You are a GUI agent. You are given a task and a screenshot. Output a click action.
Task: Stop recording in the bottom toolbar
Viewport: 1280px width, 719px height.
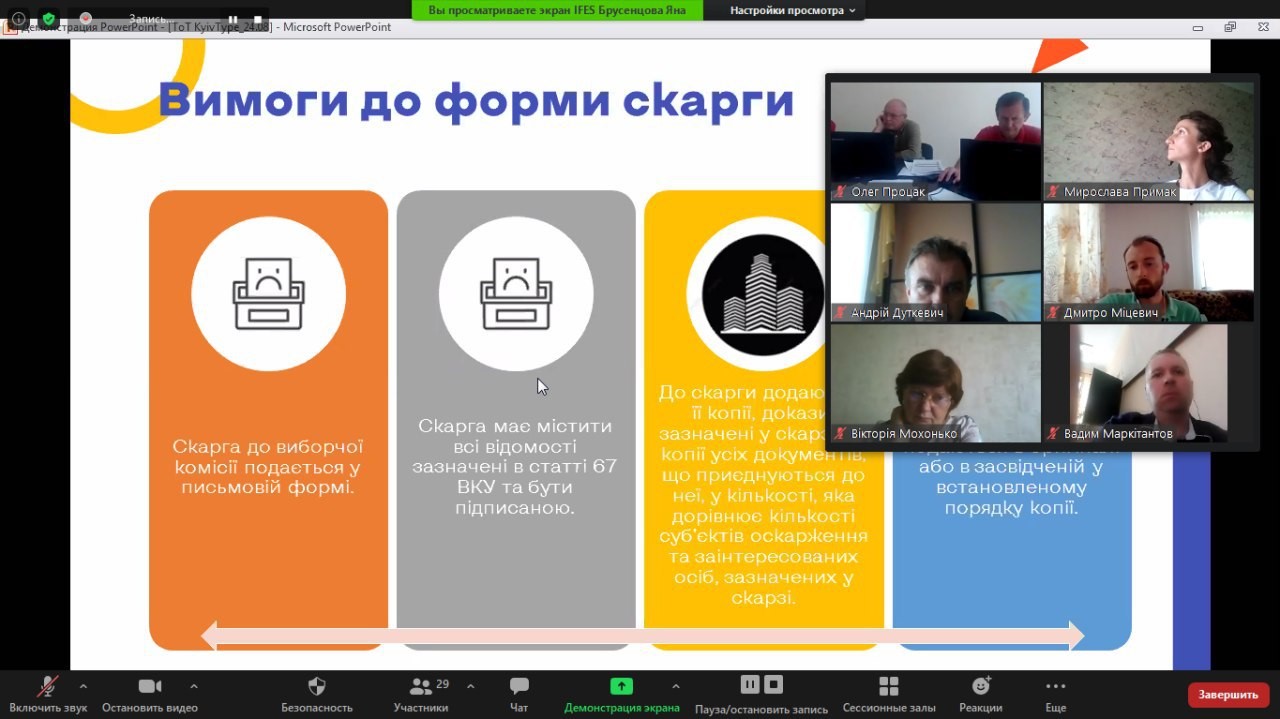(773, 685)
